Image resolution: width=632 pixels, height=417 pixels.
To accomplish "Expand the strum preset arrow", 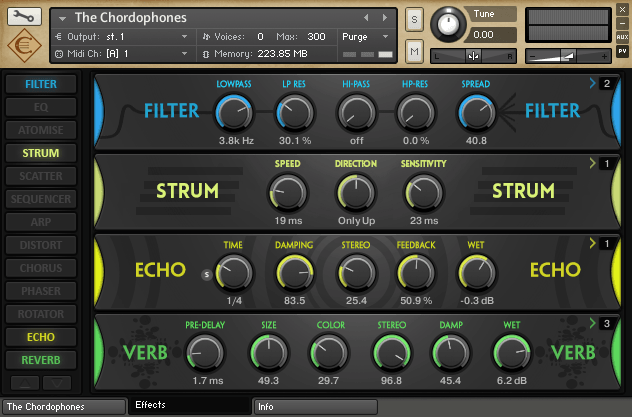I will tap(592, 163).
